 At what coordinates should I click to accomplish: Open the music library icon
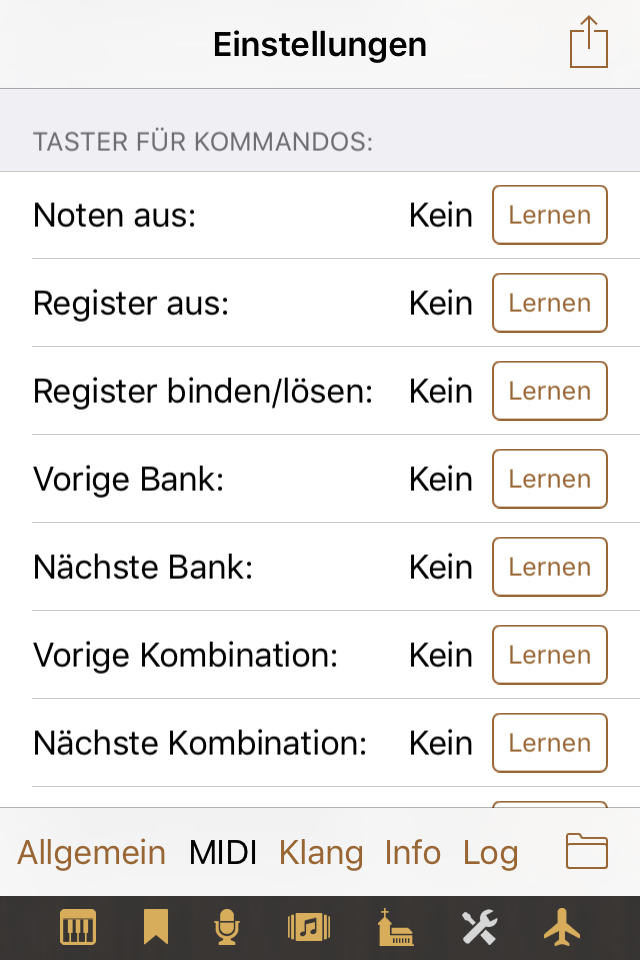pos(309,928)
